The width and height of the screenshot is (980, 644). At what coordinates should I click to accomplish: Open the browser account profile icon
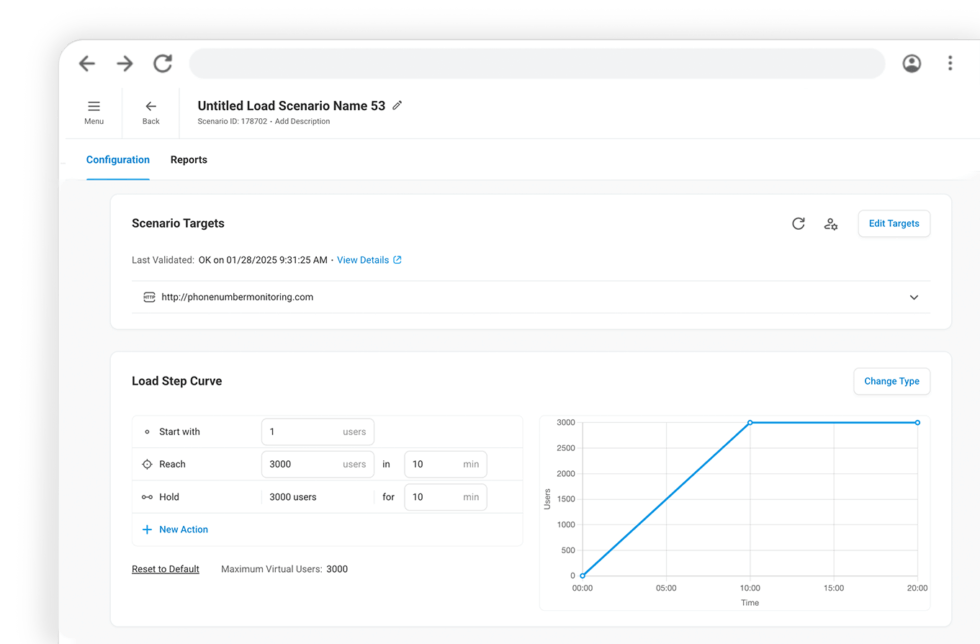pos(911,63)
